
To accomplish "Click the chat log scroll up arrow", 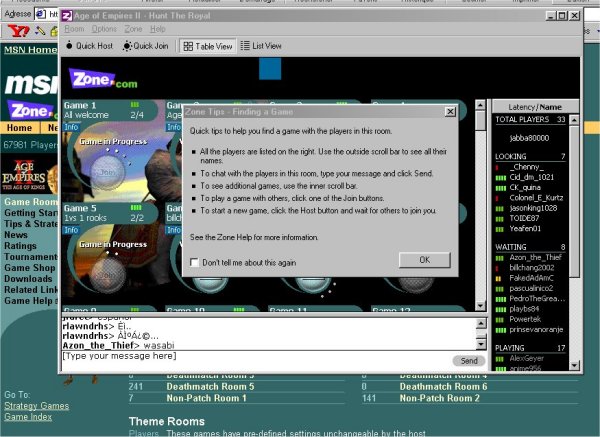I will click(481, 324).
